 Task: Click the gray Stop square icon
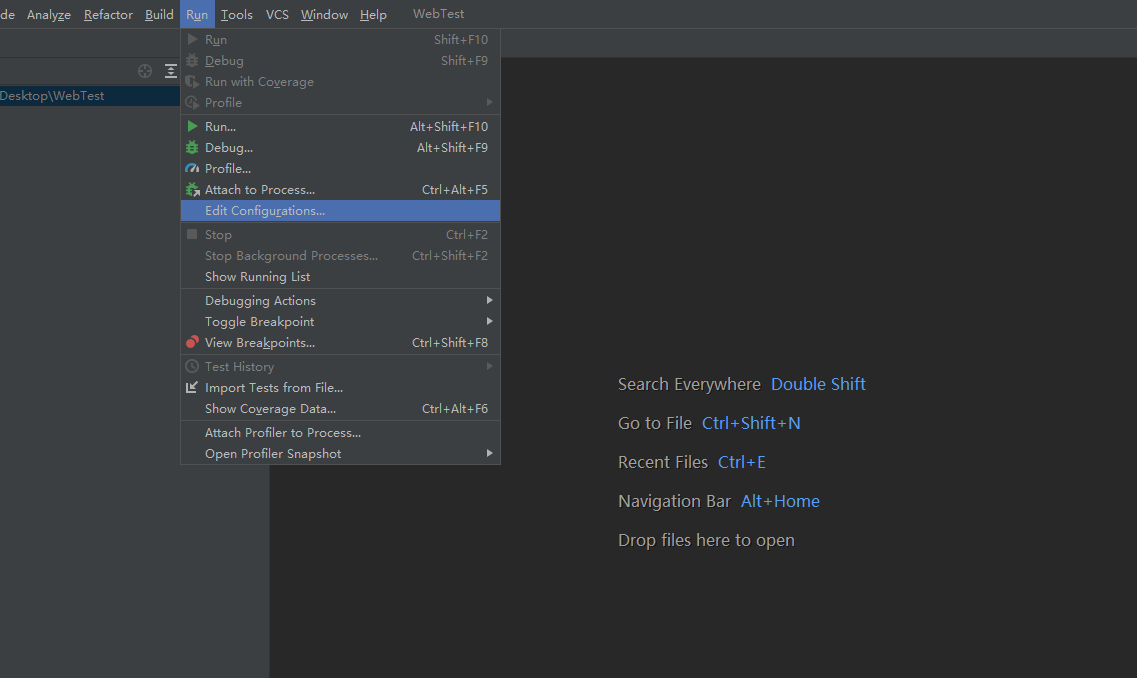192,234
